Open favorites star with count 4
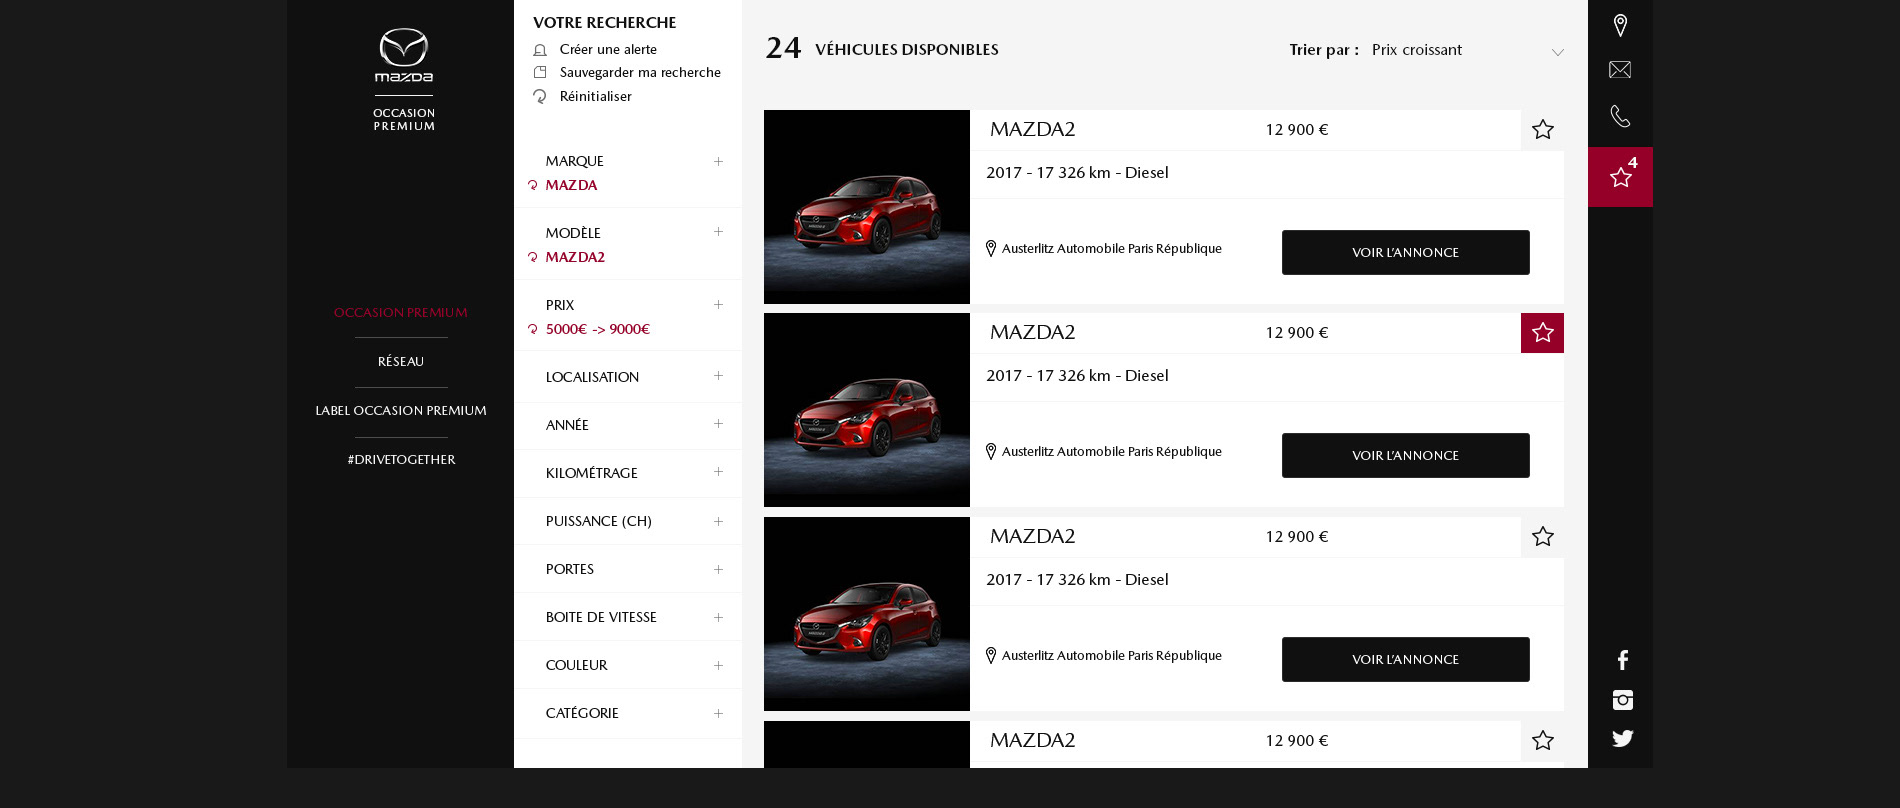Viewport: 1900px width, 808px height. pyautogui.click(x=1620, y=177)
